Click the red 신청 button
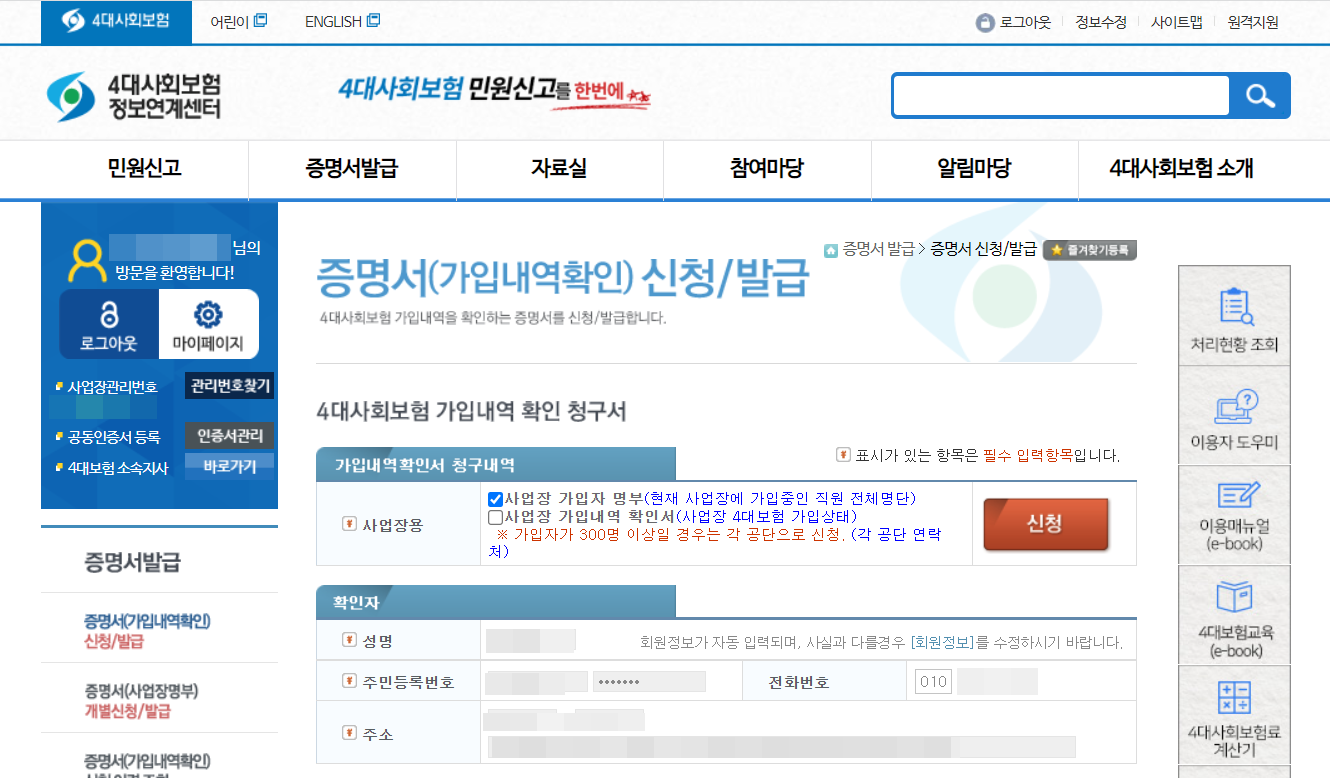1330x778 pixels. [x=1046, y=524]
